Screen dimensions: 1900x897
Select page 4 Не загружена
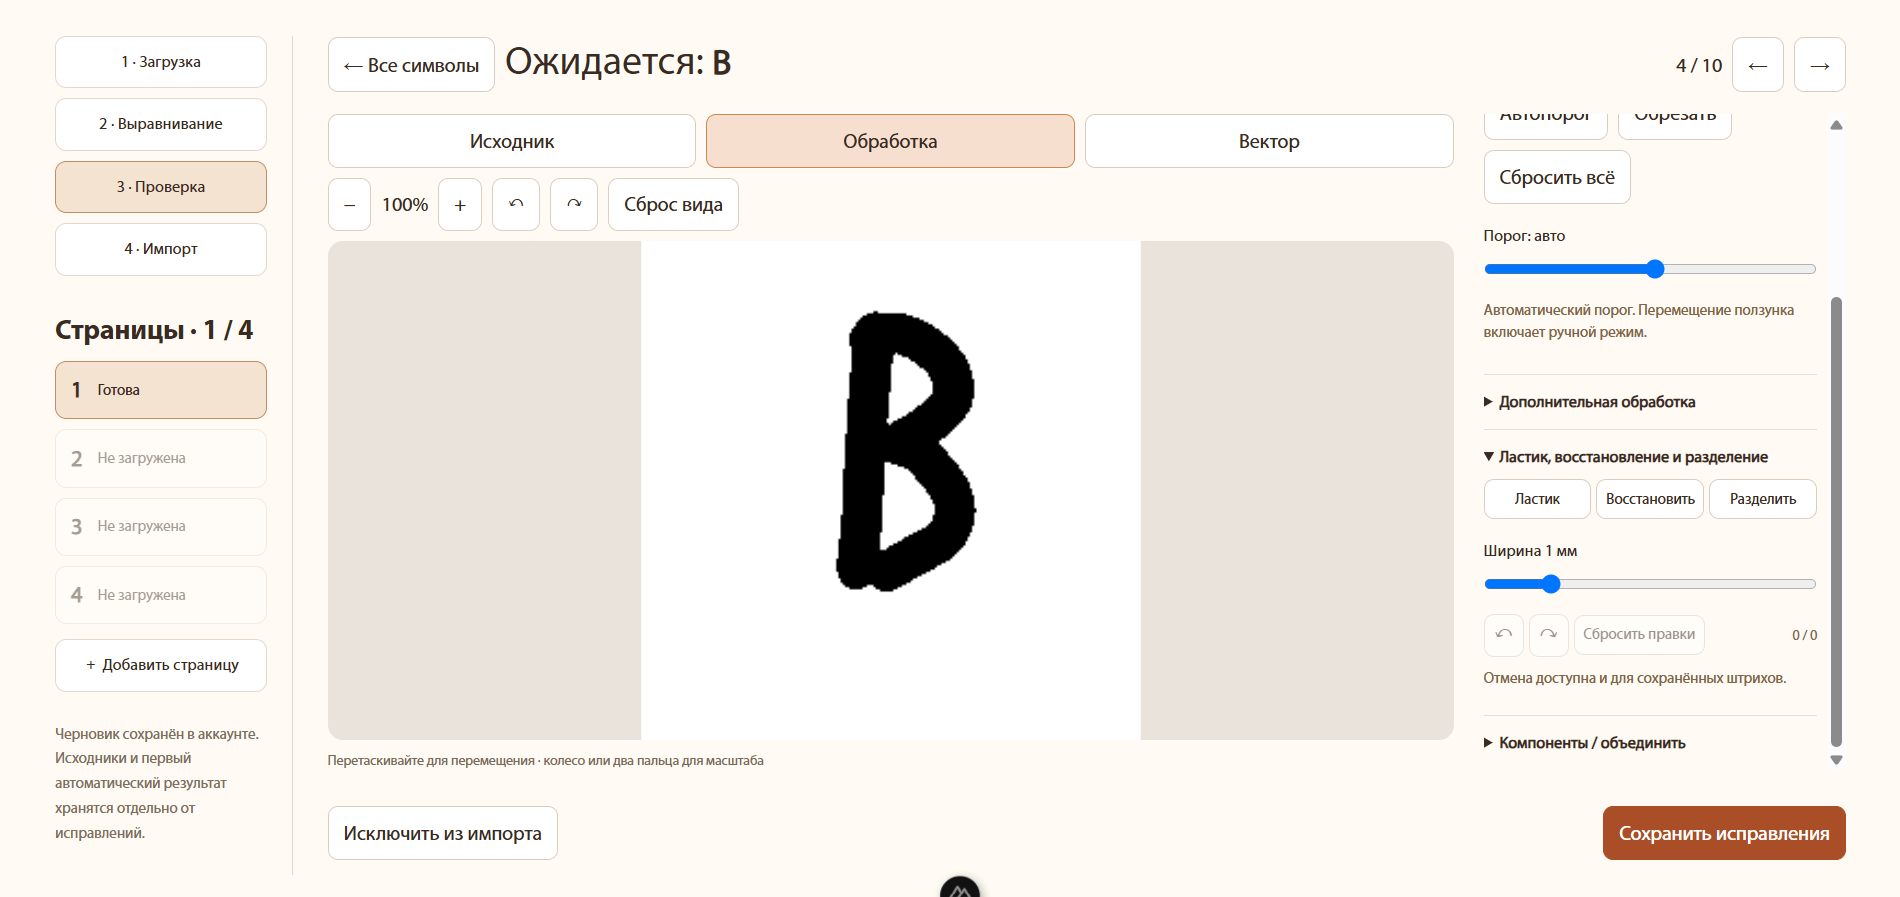coord(161,595)
